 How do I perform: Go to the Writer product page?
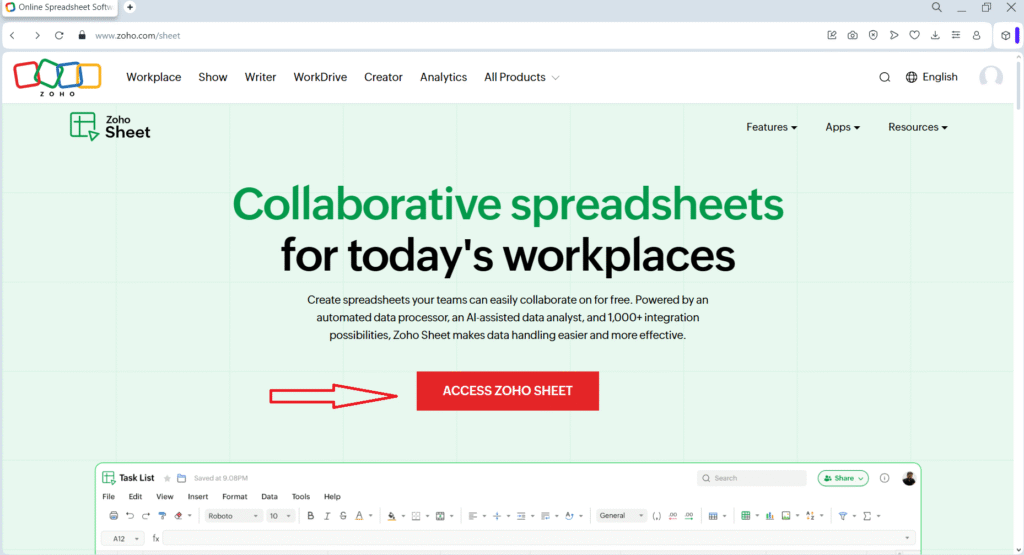pos(260,77)
